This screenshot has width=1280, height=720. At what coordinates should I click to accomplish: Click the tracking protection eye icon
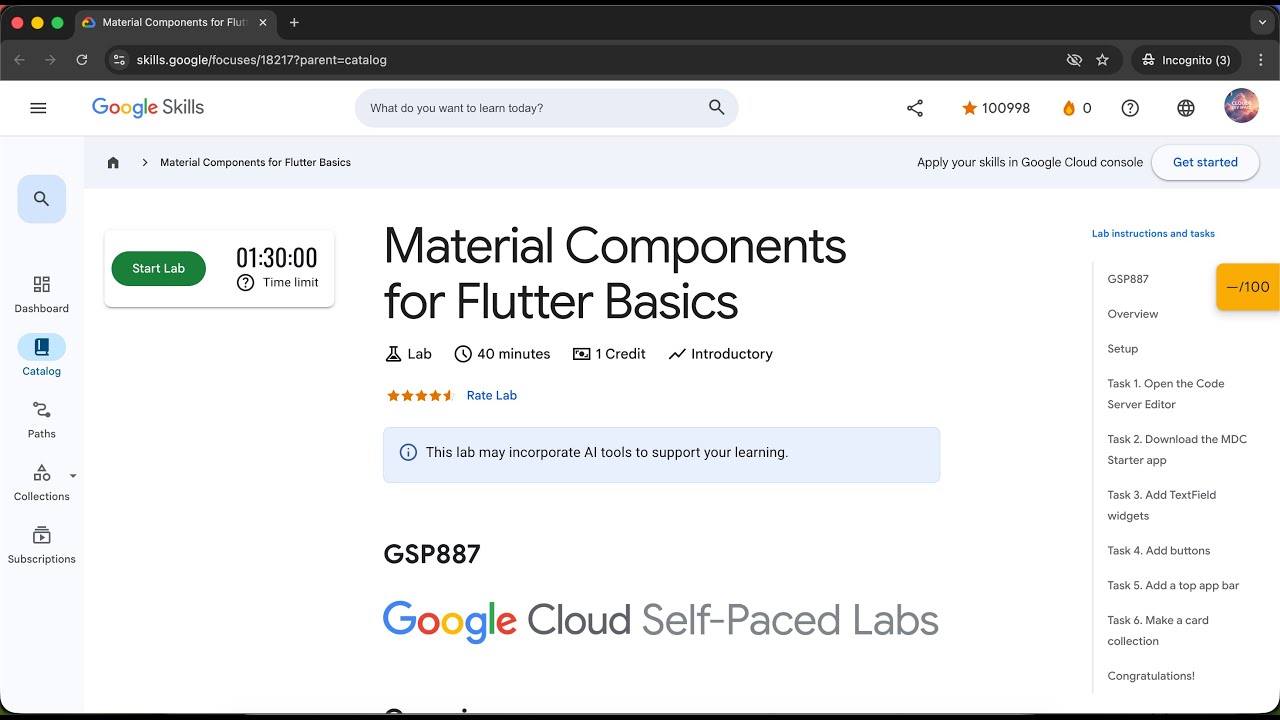coord(1074,60)
